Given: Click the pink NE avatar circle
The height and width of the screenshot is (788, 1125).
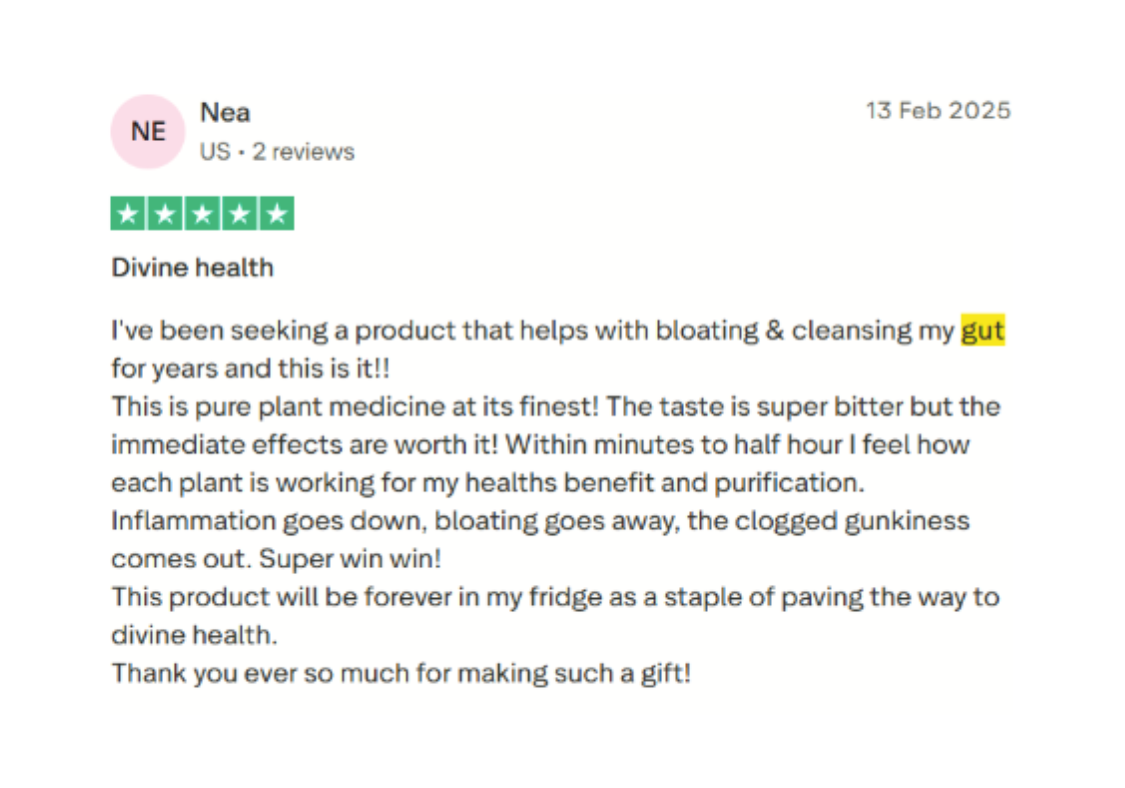Looking at the screenshot, I should [147, 131].
